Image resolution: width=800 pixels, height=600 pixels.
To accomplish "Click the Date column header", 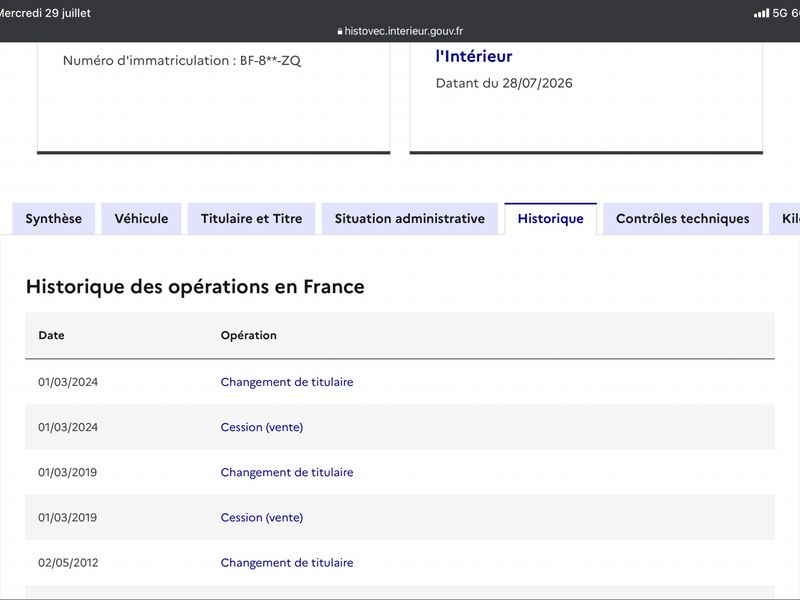I will [x=52, y=335].
